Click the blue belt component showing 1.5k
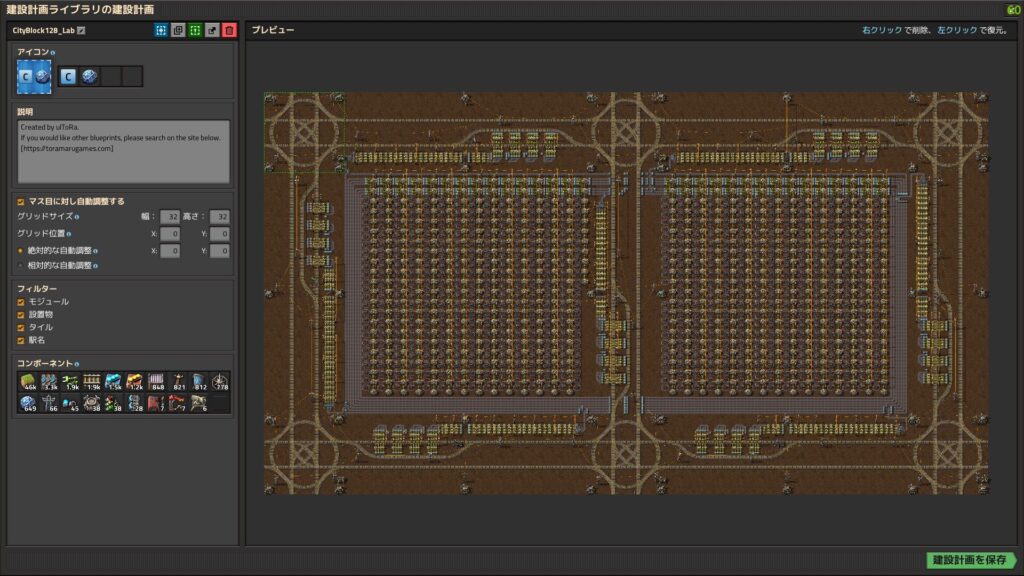 [x=113, y=382]
